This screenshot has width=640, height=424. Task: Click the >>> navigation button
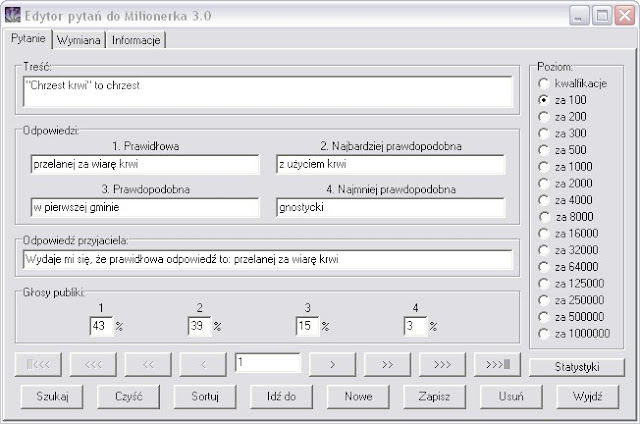pos(442,364)
